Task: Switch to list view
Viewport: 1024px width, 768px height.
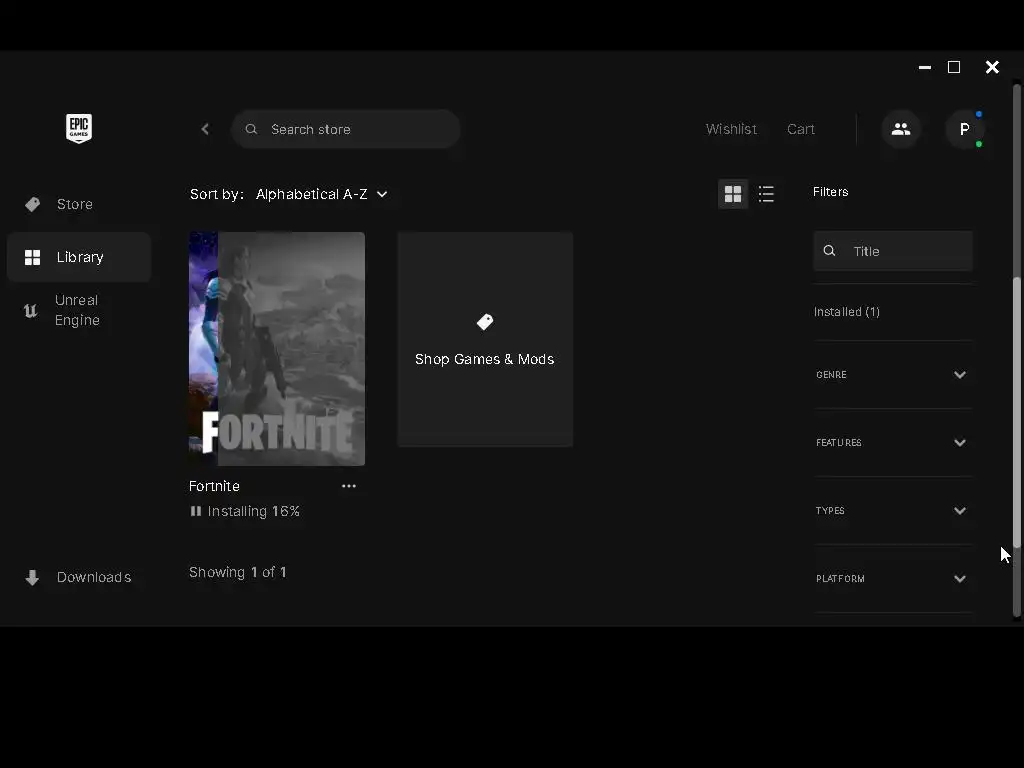Action: (x=766, y=194)
